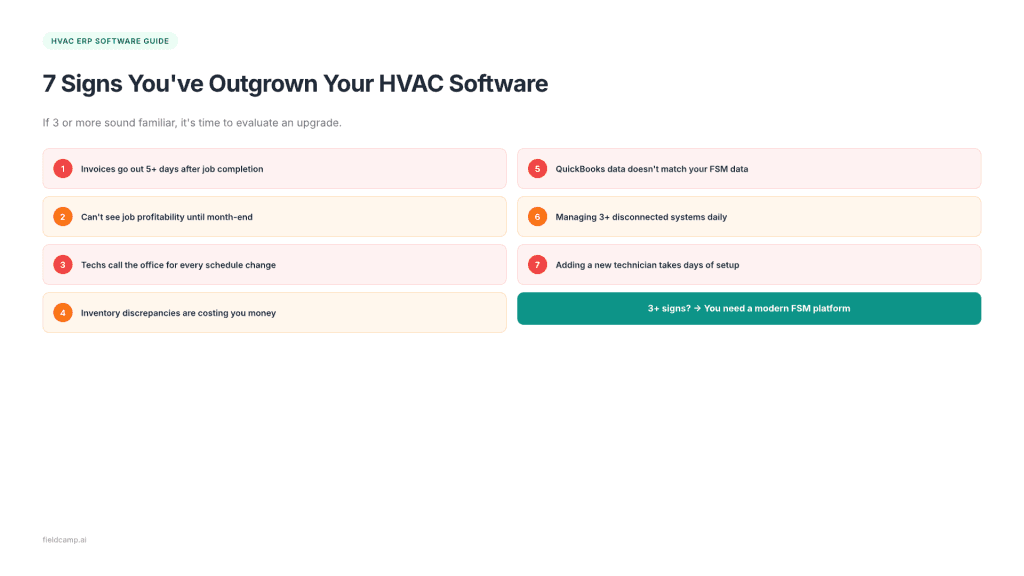The height and width of the screenshot is (576, 1024).
Task: Click the upgrade evaluation subtitle text
Action: tap(191, 122)
